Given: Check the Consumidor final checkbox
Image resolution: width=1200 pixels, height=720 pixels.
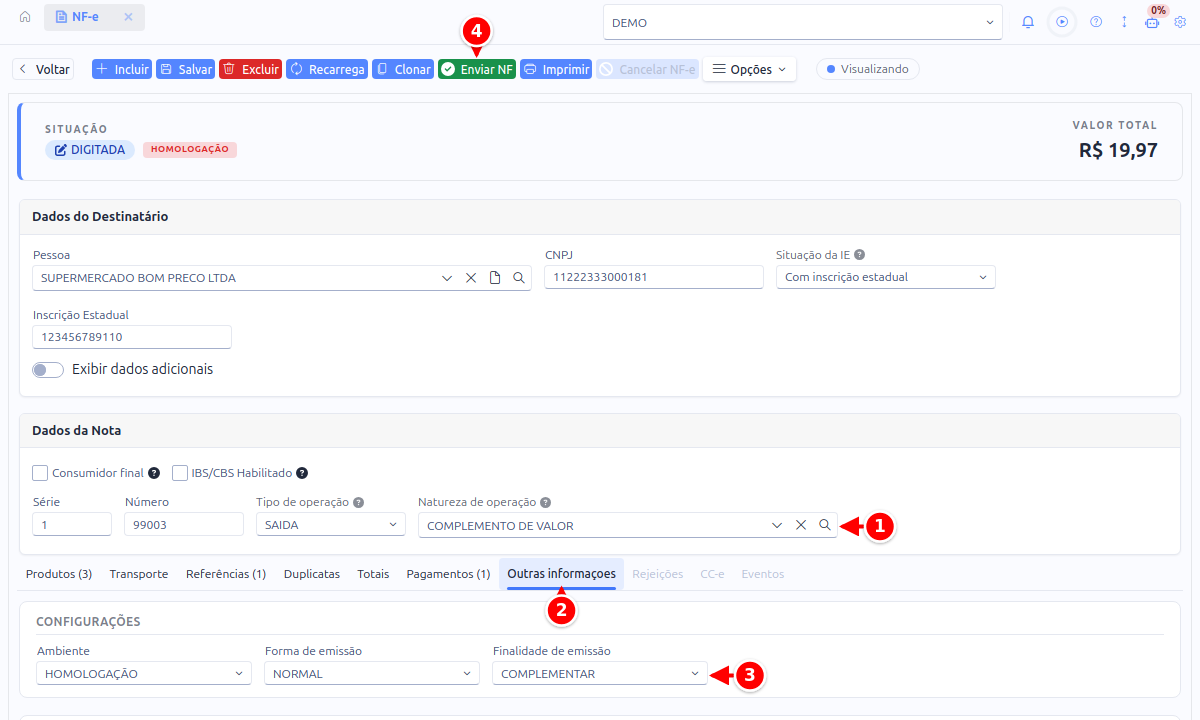Looking at the screenshot, I should coord(40,473).
